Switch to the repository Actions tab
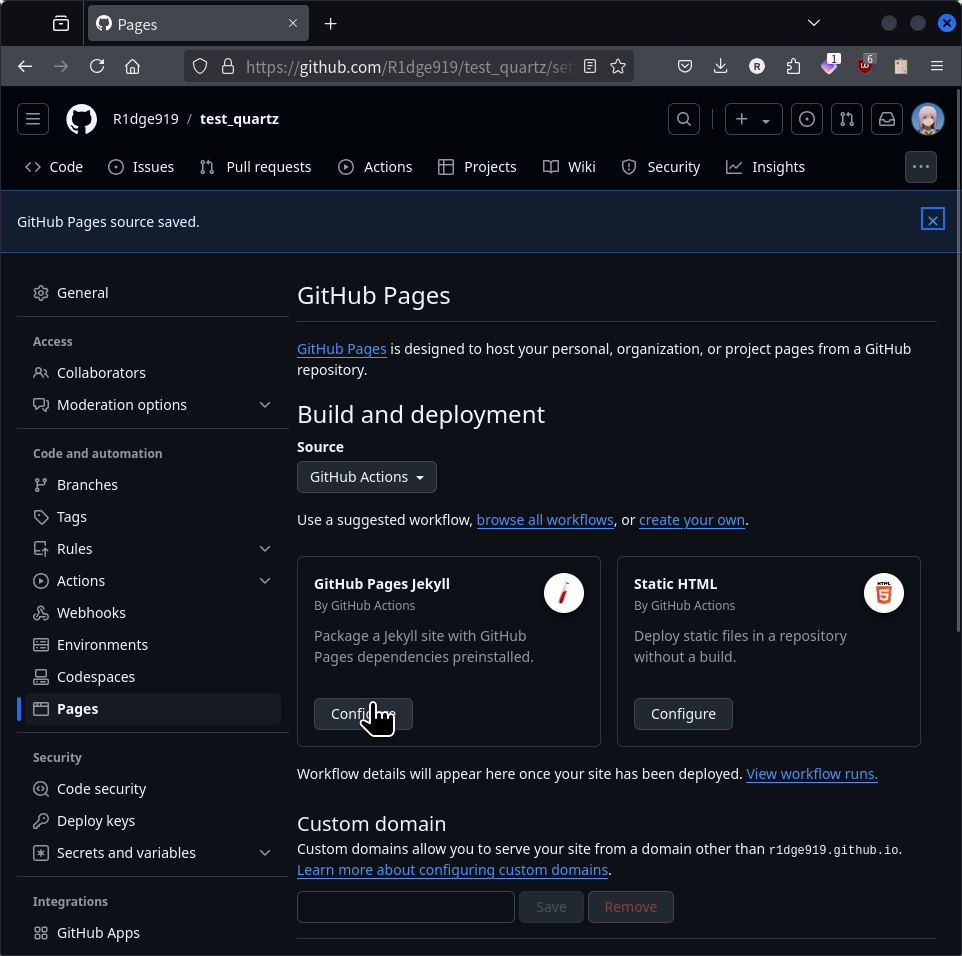 pyautogui.click(x=375, y=167)
